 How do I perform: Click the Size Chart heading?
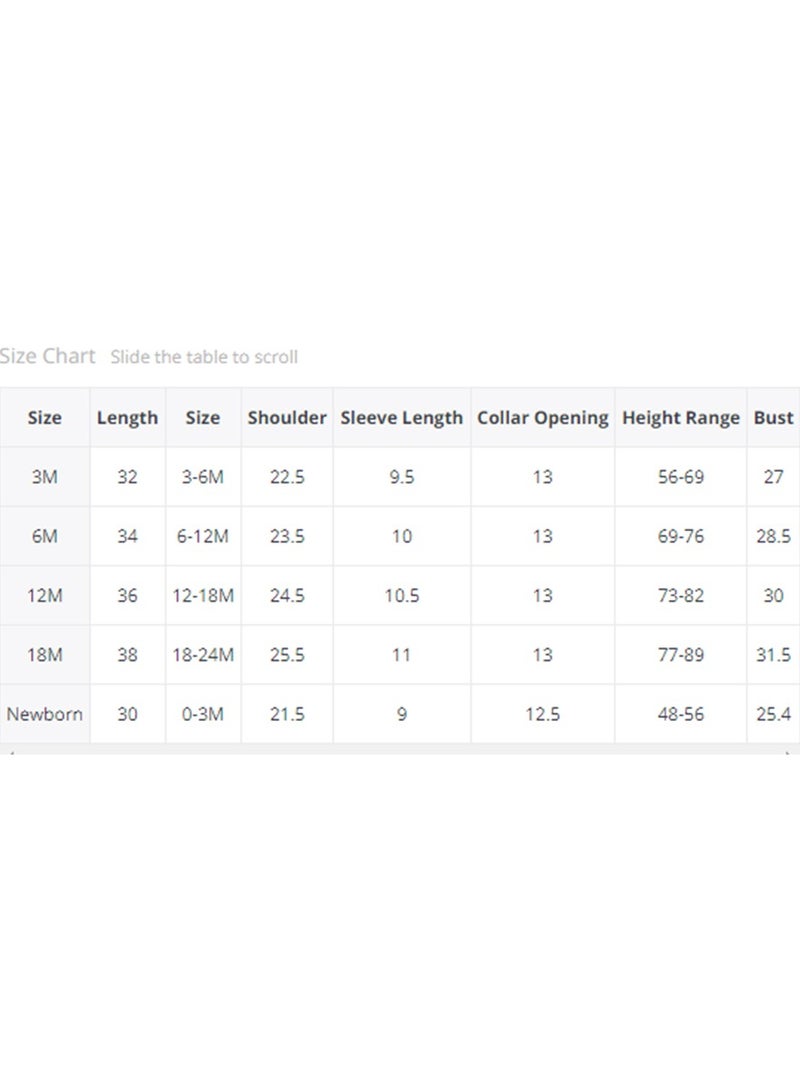[47, 356]
